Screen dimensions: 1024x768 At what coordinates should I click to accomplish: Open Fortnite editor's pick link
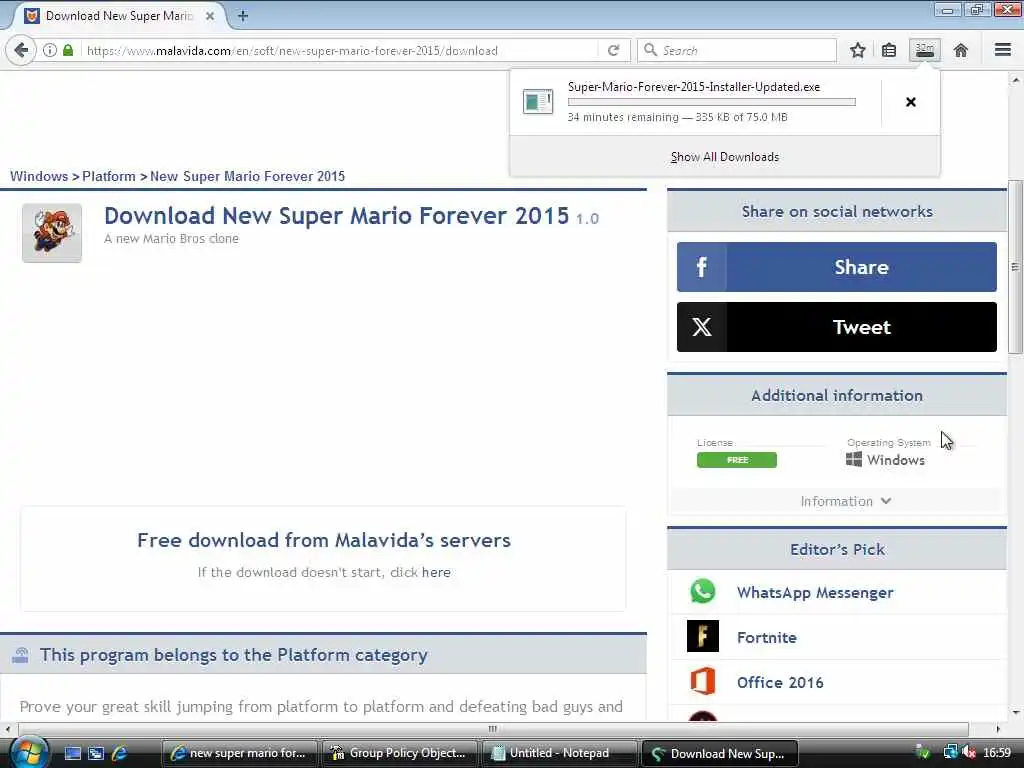[767, 637]
